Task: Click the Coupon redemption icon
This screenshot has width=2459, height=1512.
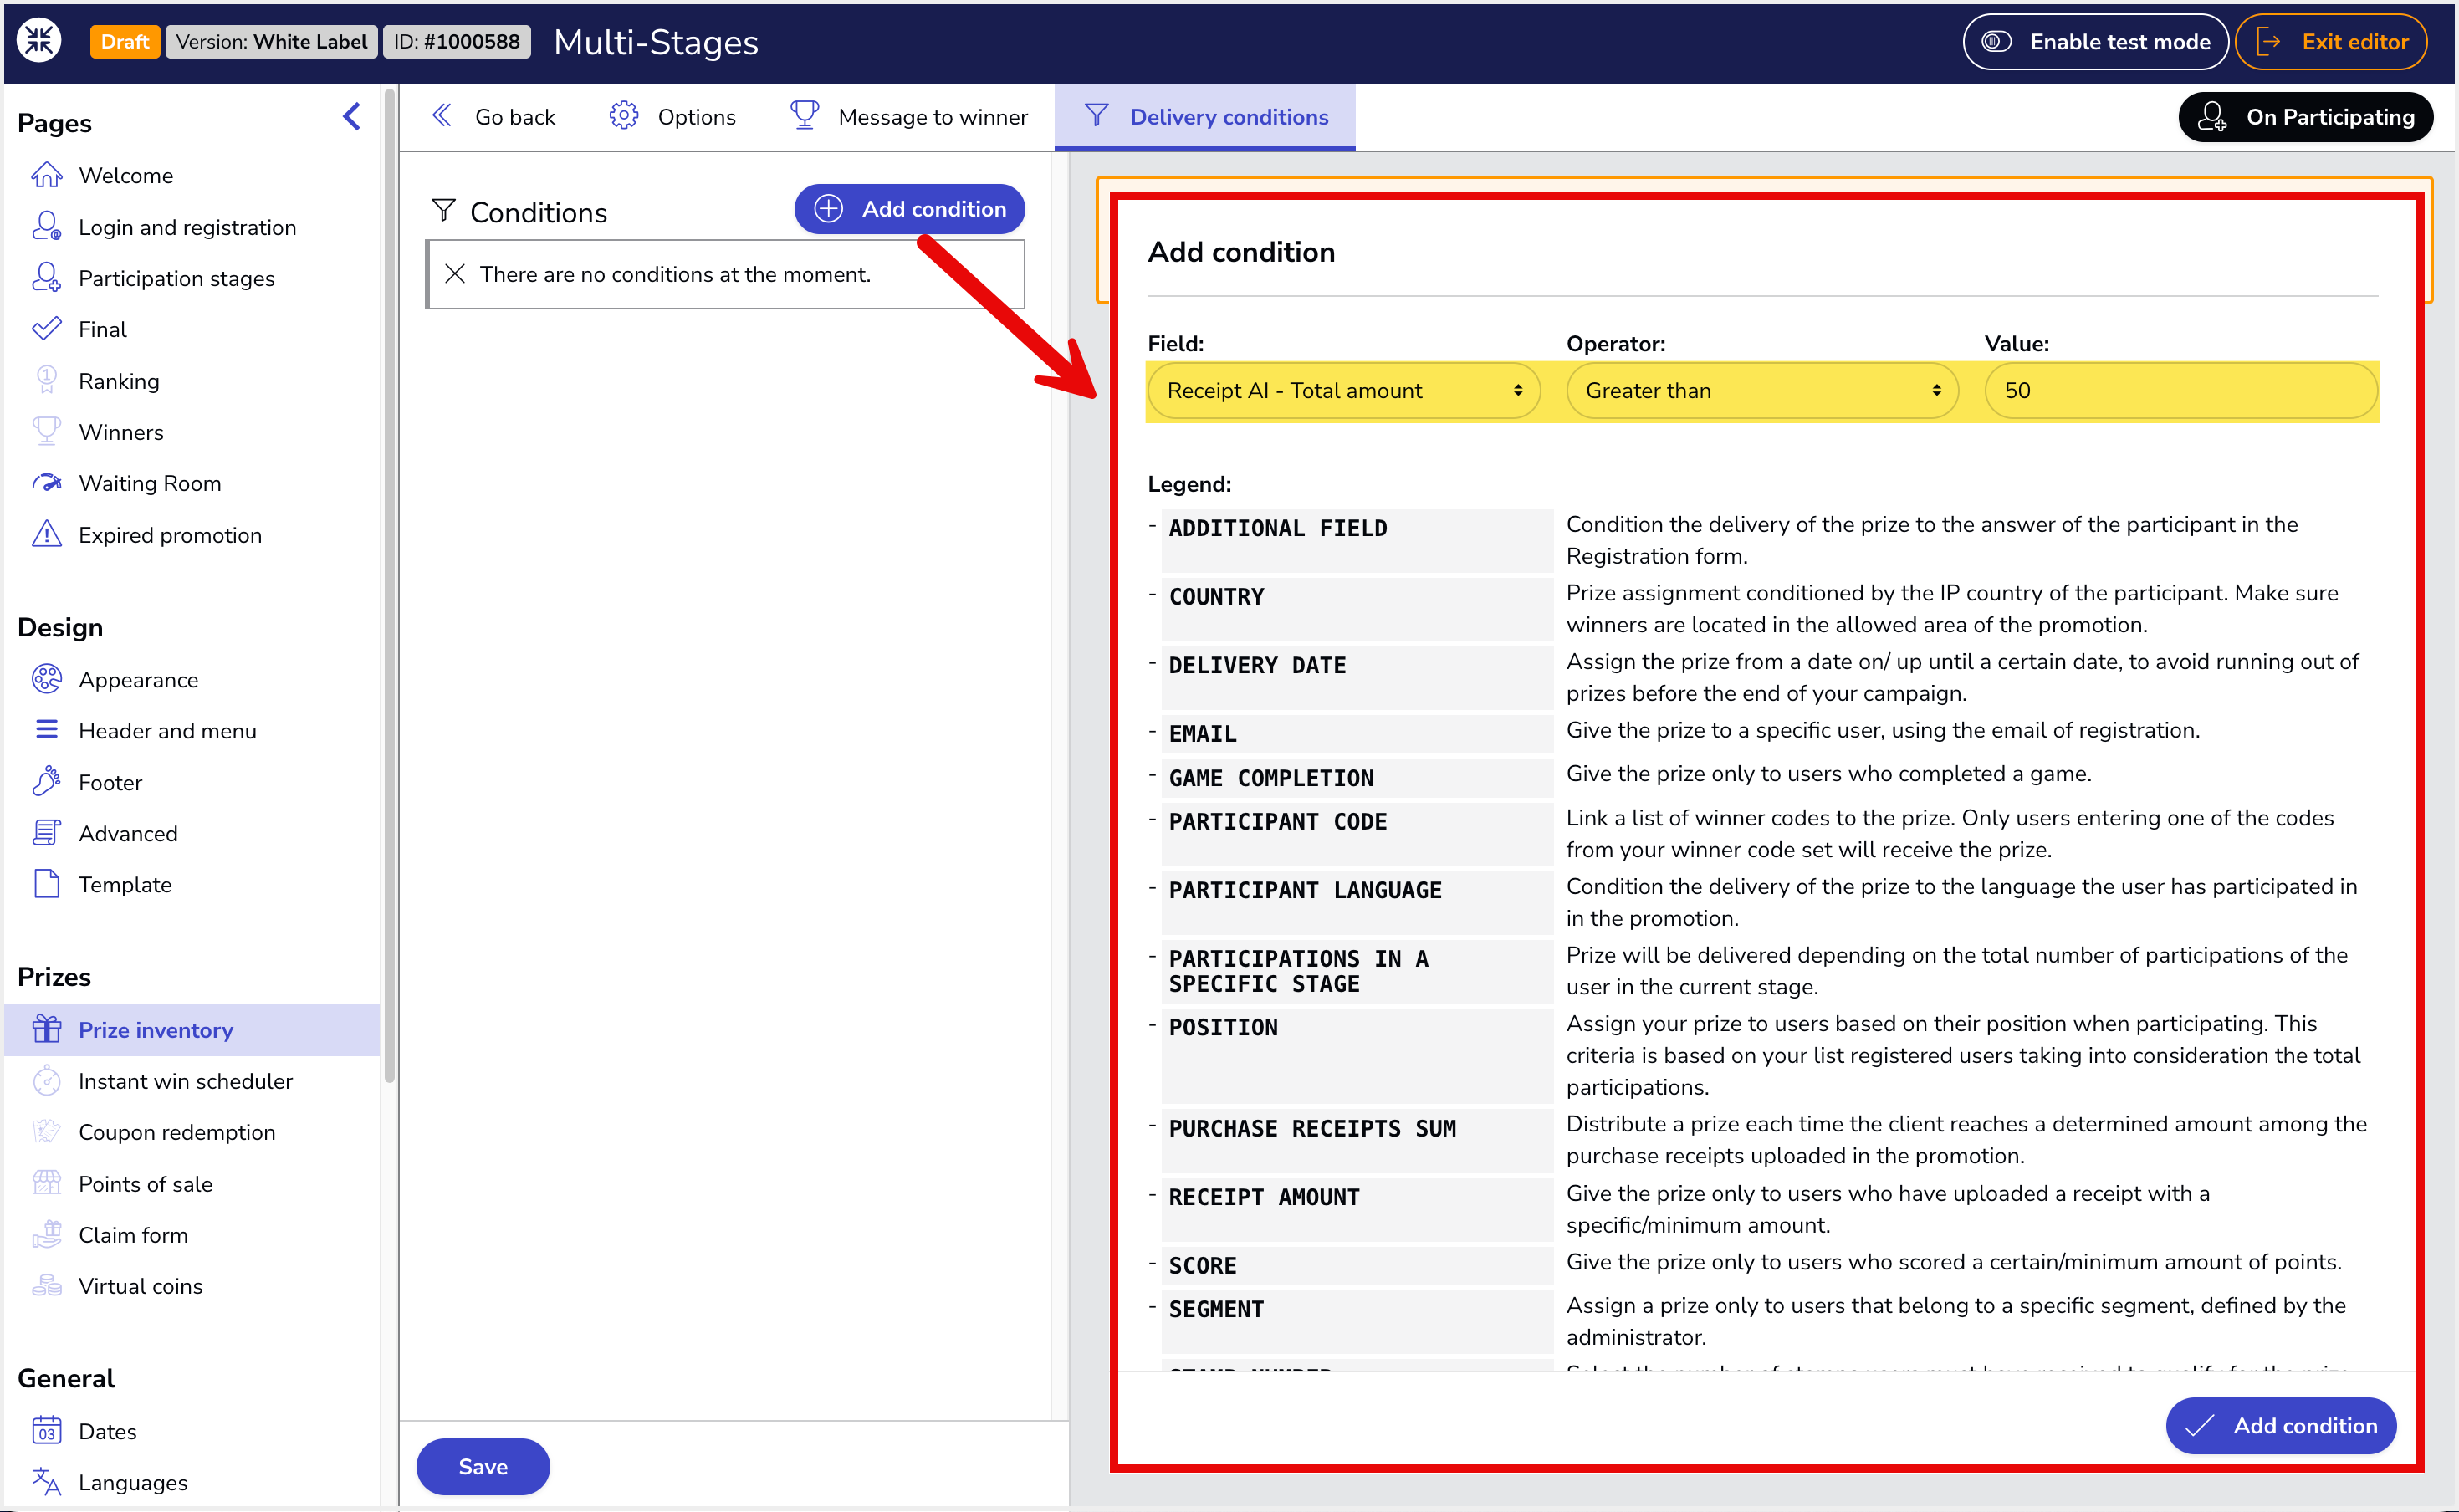Action: (x=46, y=1131)
